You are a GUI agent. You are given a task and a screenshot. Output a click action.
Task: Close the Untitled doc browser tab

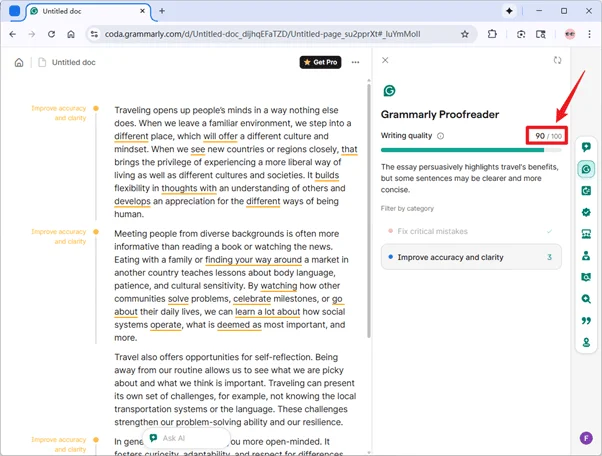coord(142,11)
